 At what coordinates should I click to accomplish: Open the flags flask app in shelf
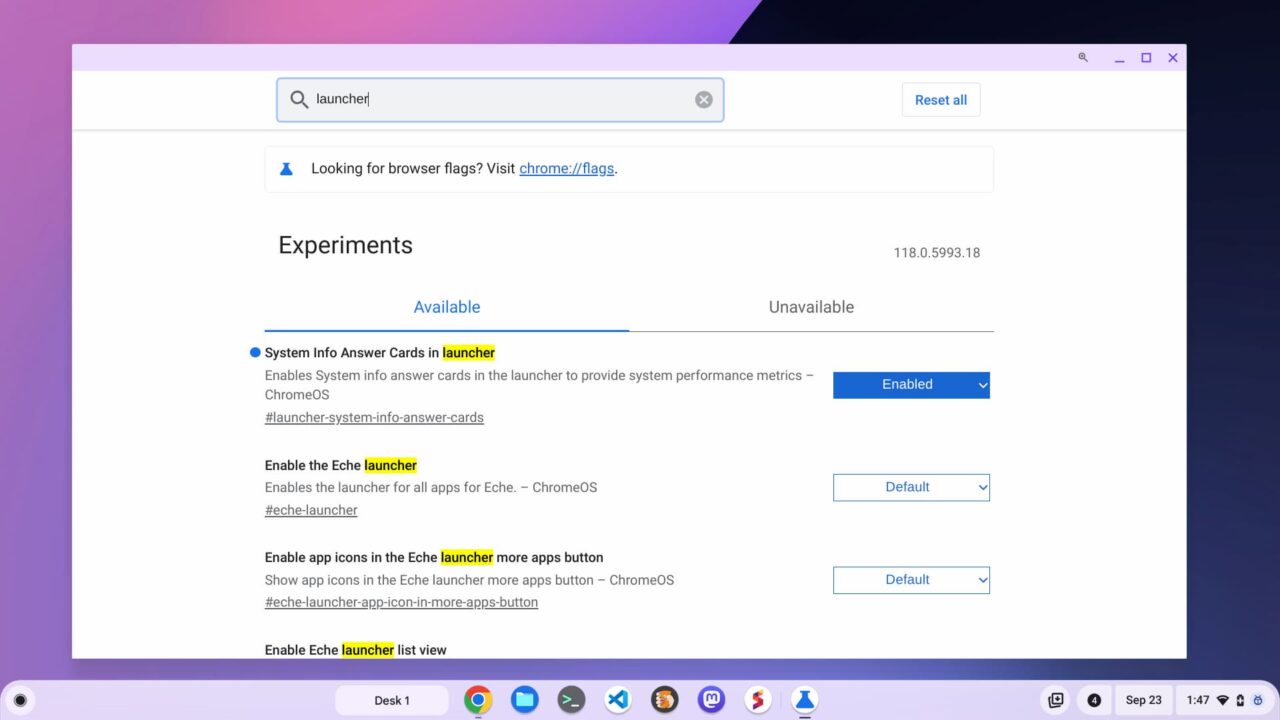tap(804, 700)
